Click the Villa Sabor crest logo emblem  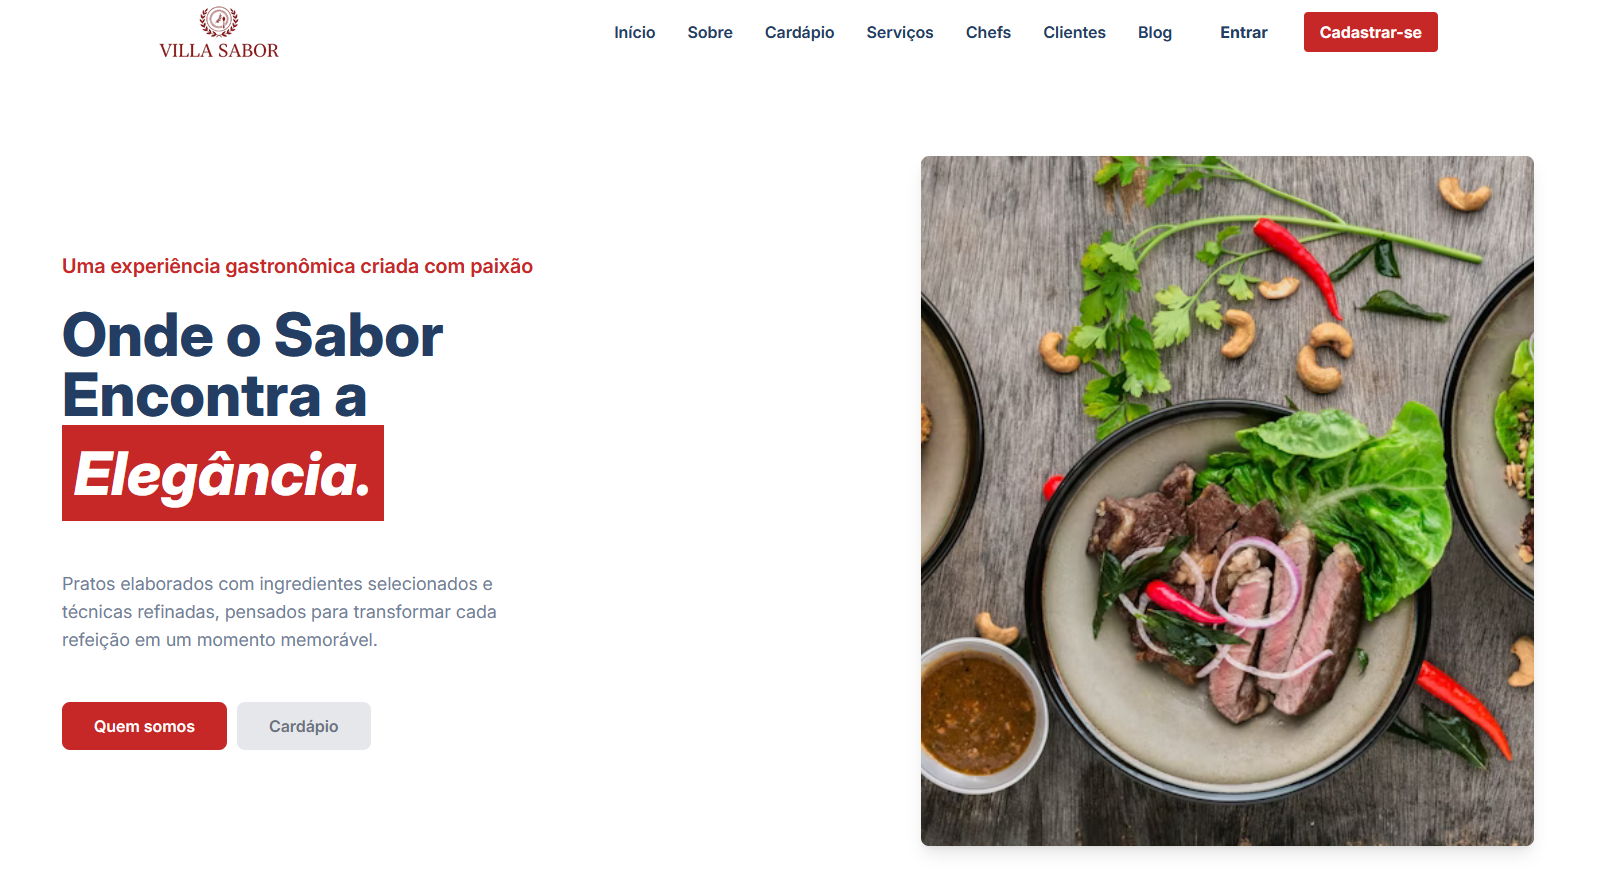click(219, 21)
